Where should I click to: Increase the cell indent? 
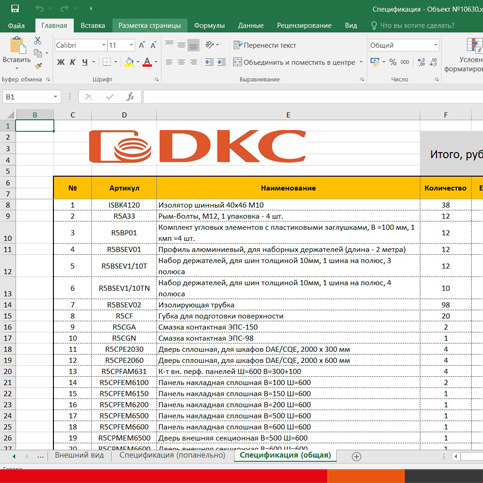pos(221,62)
